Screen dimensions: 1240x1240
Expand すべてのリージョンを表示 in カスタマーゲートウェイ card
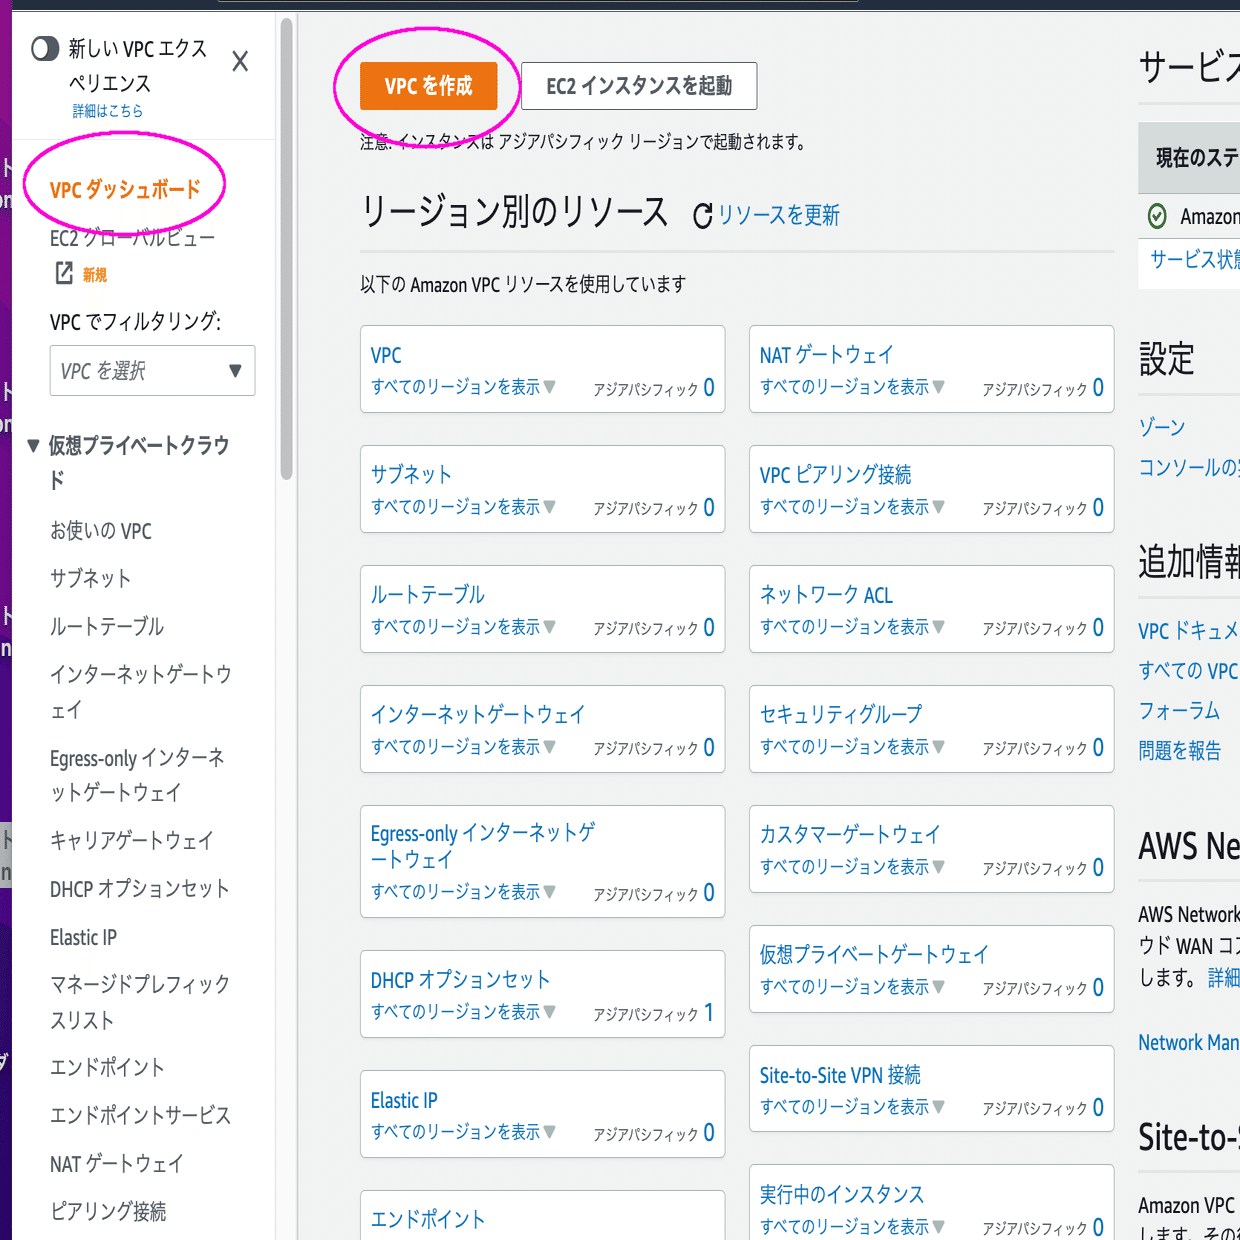(x=852, y=867)
